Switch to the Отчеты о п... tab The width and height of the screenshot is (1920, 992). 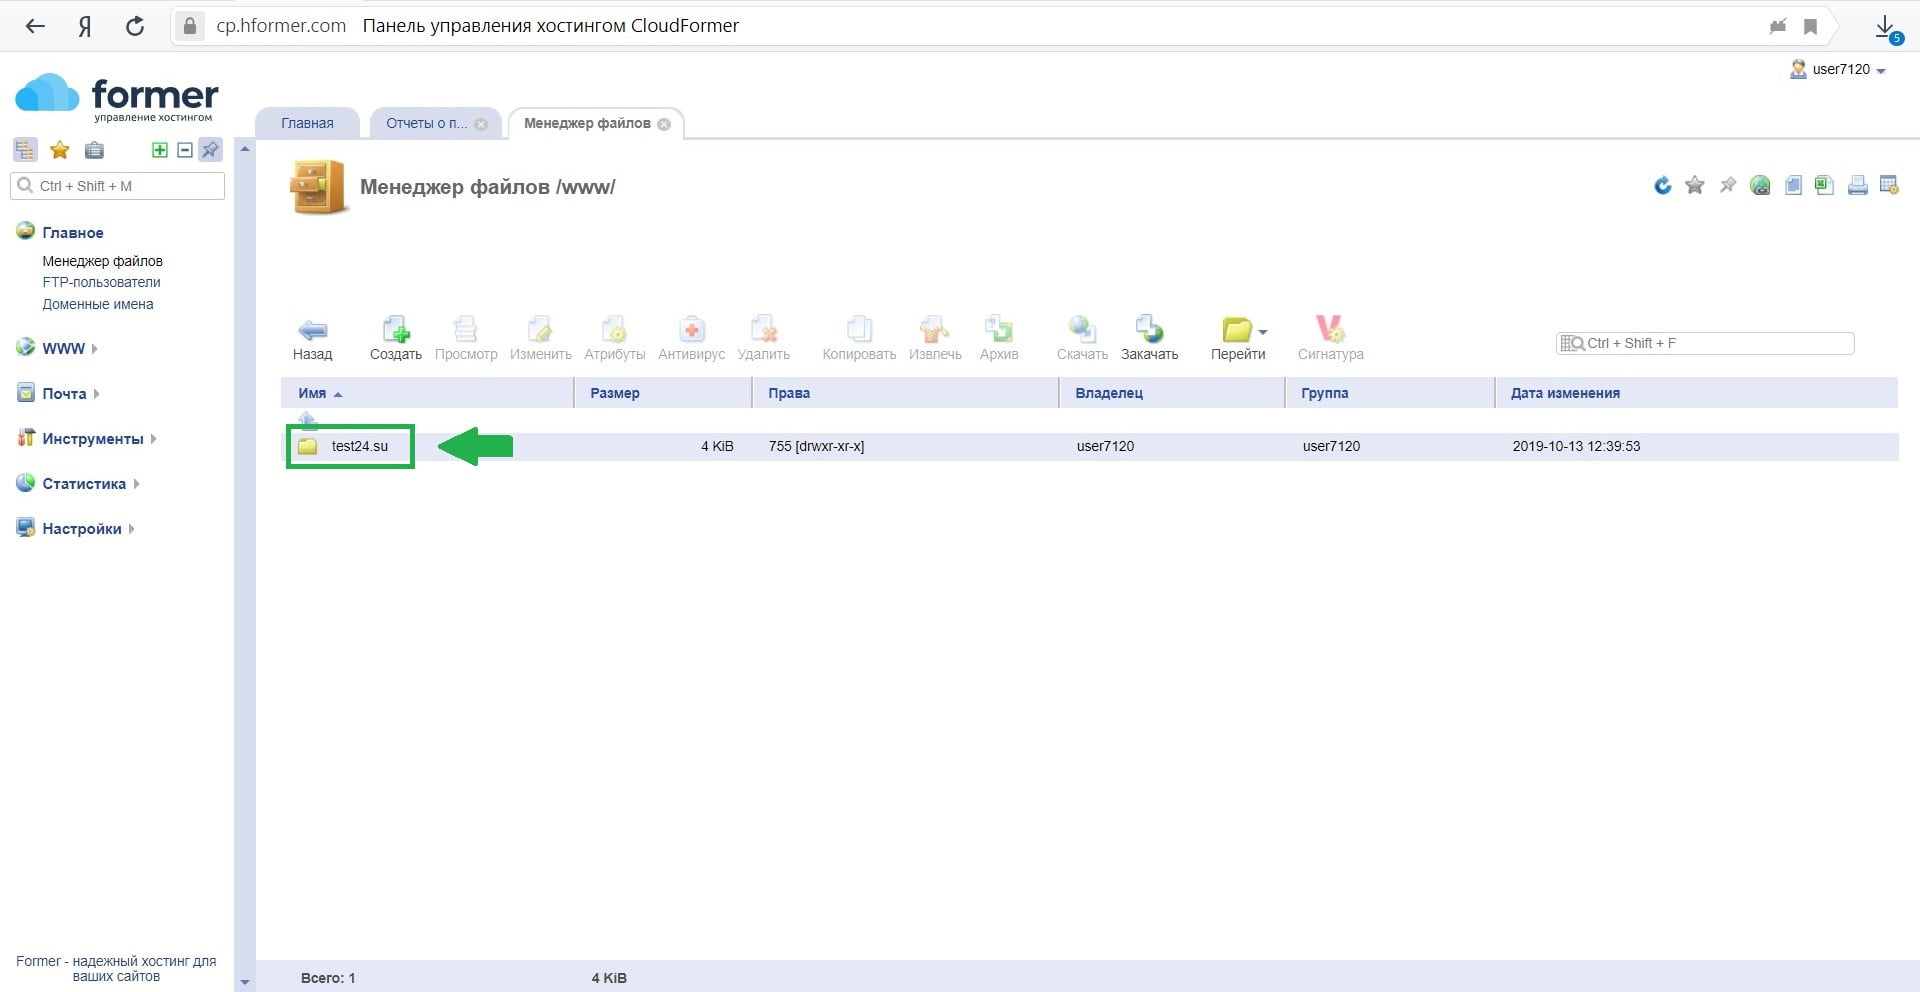[x=426, y=124]
